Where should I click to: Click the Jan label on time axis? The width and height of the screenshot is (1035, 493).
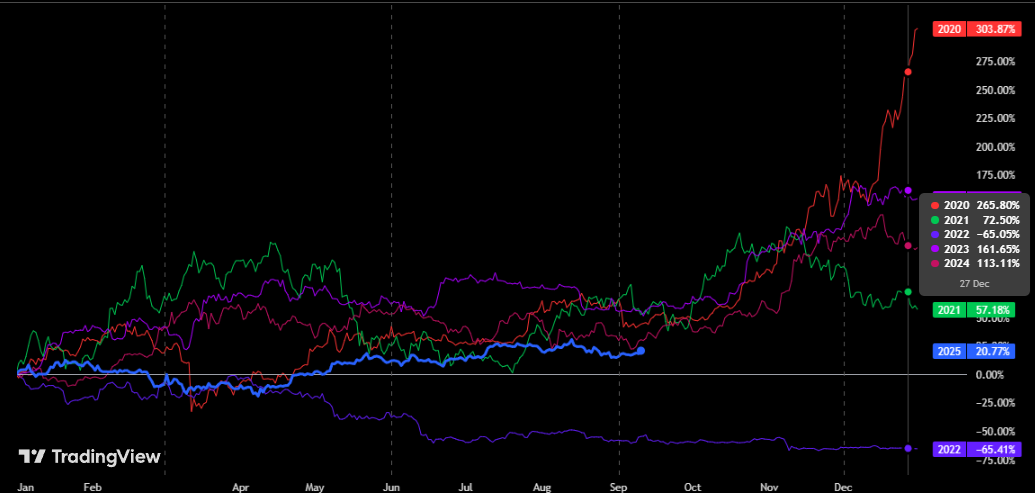tap(24, 486)
